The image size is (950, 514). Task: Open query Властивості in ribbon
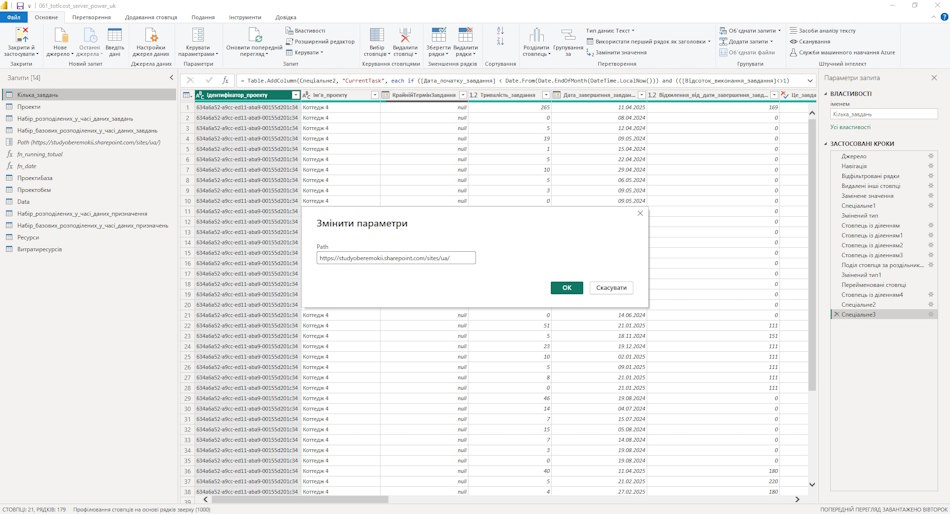click(x=305, y=30)
